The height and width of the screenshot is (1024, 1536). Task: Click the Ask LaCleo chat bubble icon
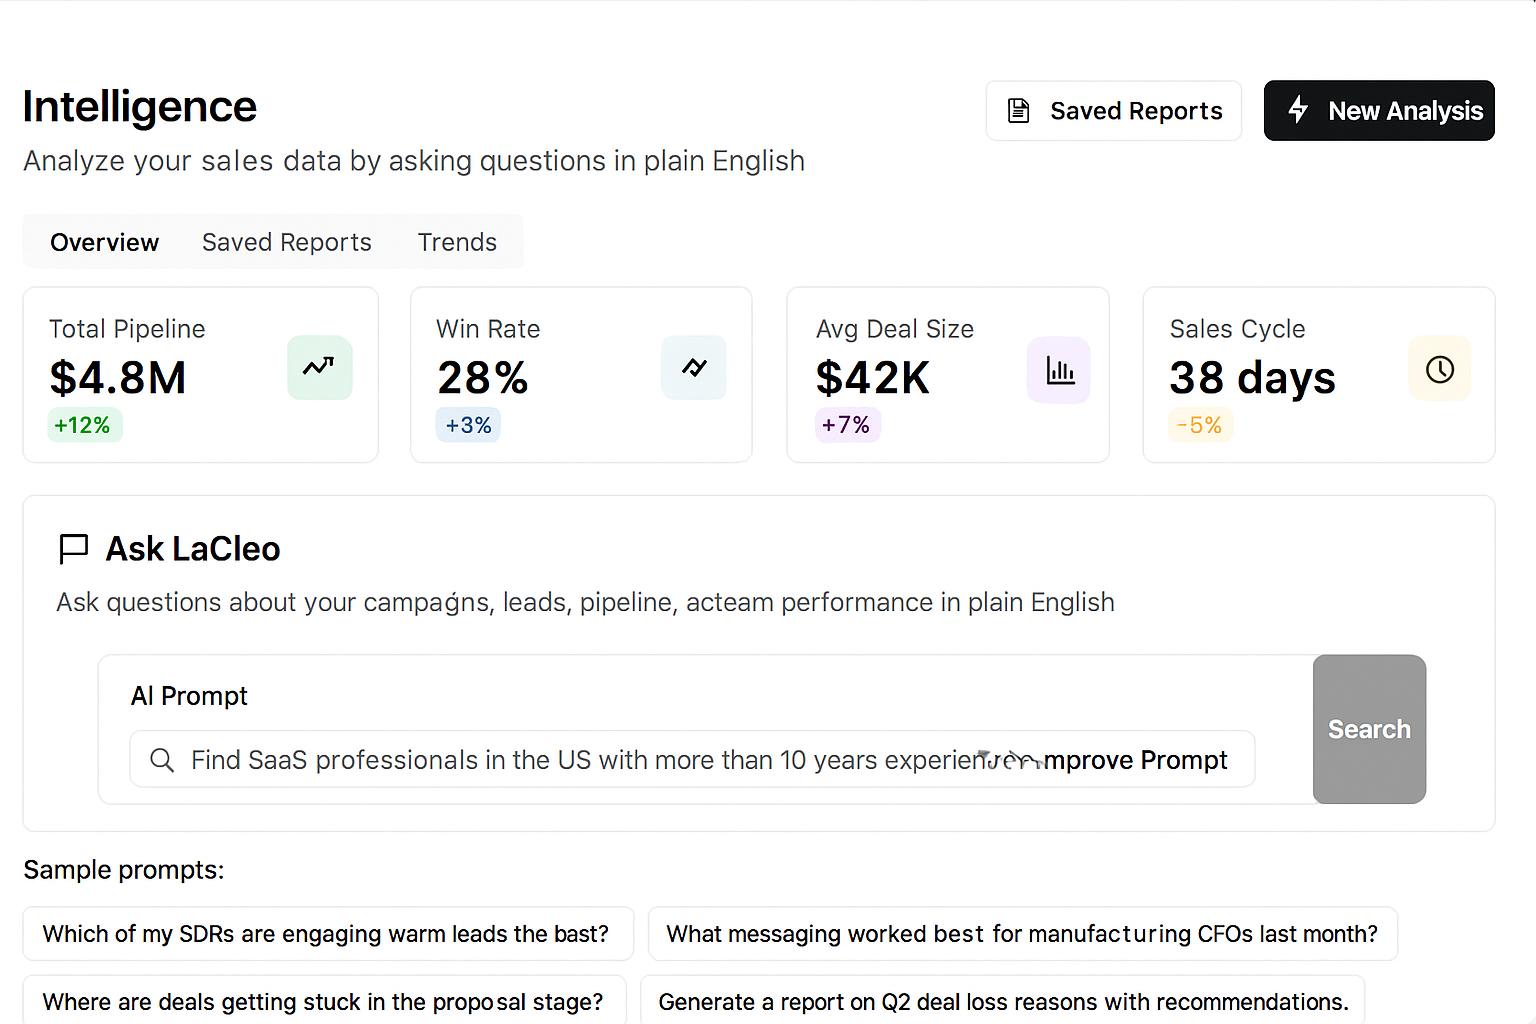(x=74, y=549)
